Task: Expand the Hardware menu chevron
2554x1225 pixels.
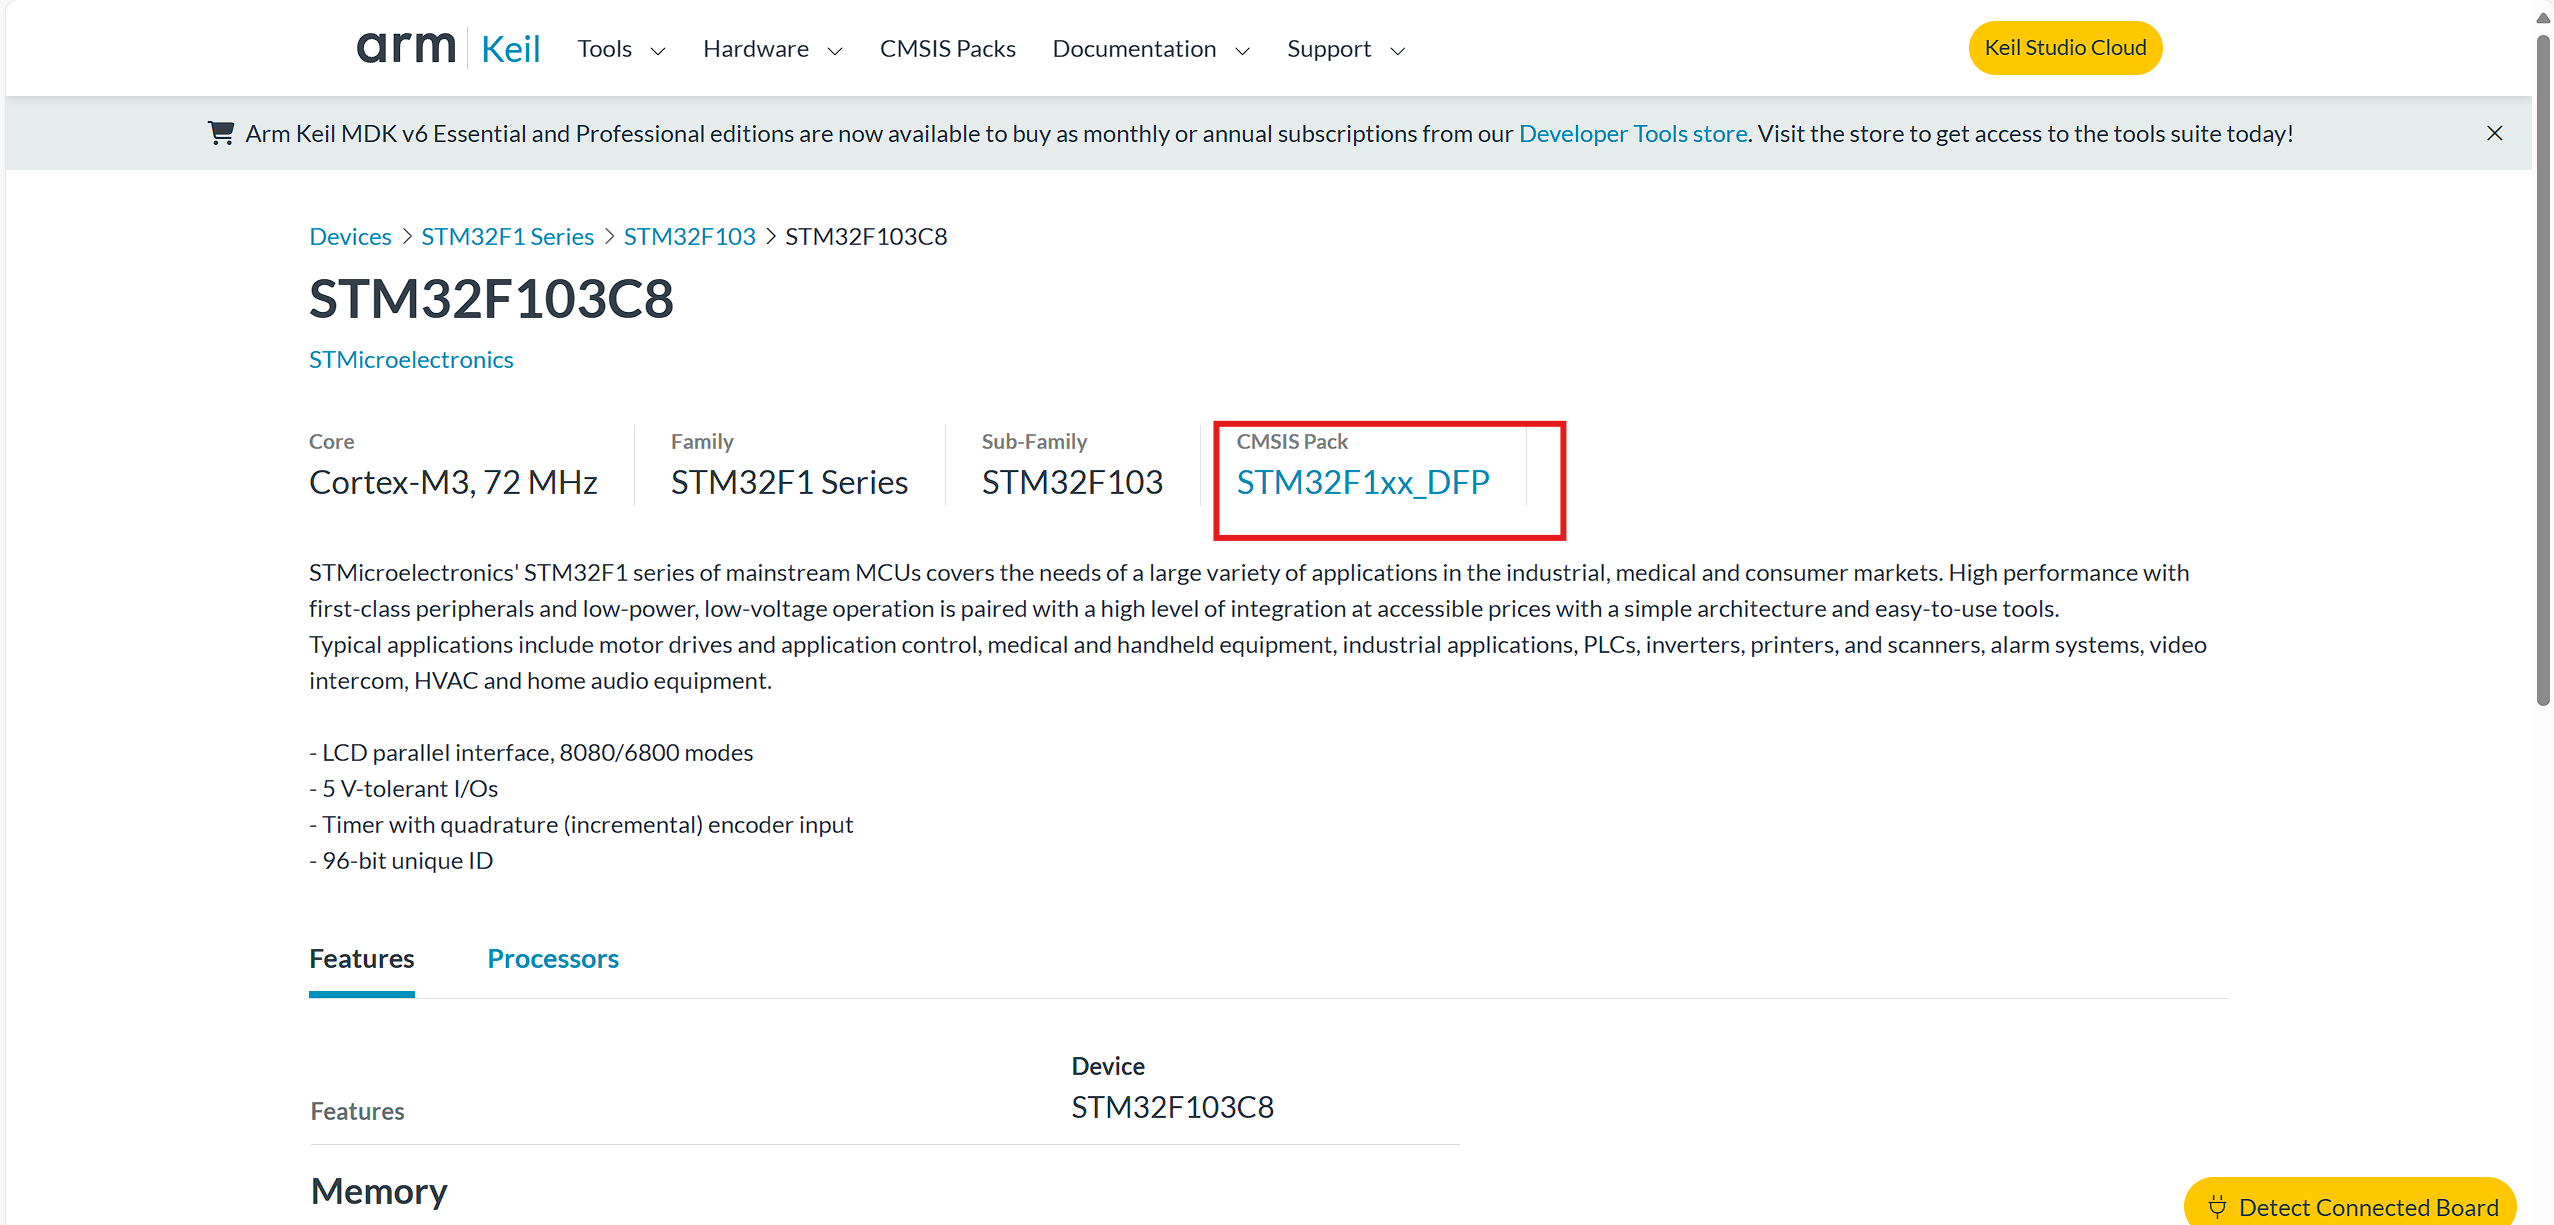Action: pyautogui.click(x=835, y=51)
